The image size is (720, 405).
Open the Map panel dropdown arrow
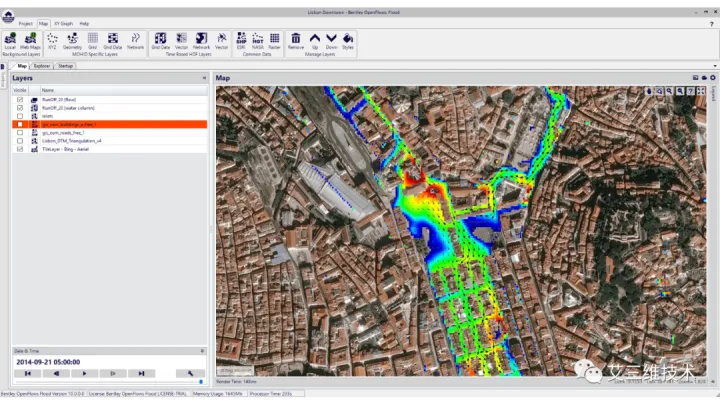pos(714,66)
